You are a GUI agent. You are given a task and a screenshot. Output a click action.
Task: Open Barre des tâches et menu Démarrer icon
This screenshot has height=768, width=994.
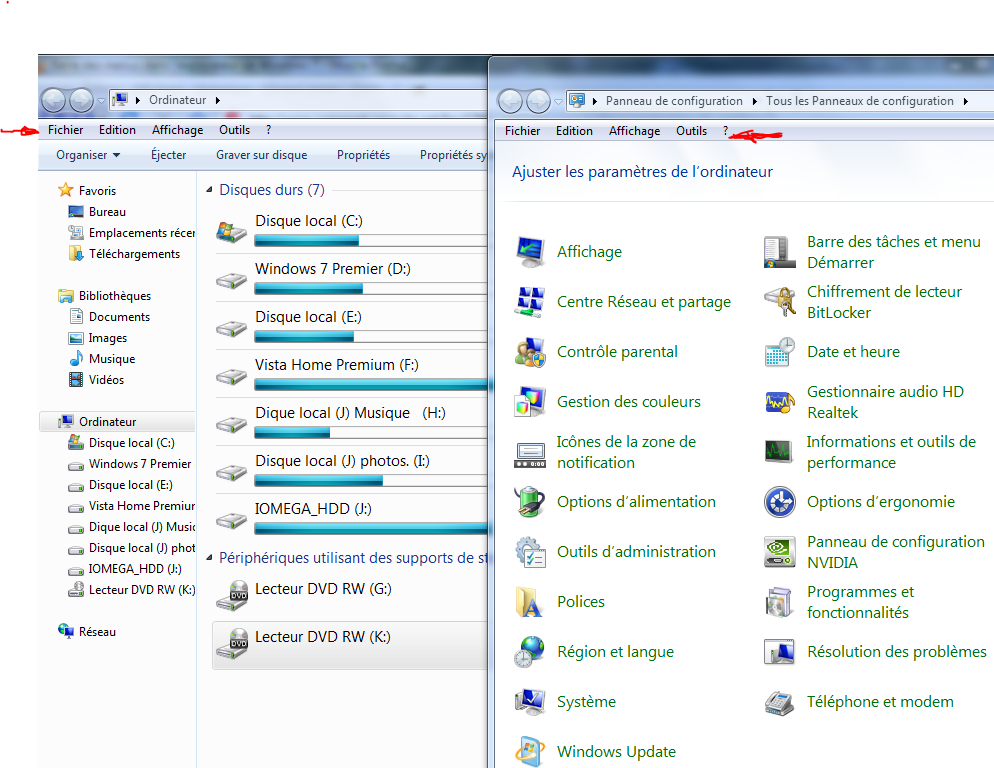[x=780, y=252]
